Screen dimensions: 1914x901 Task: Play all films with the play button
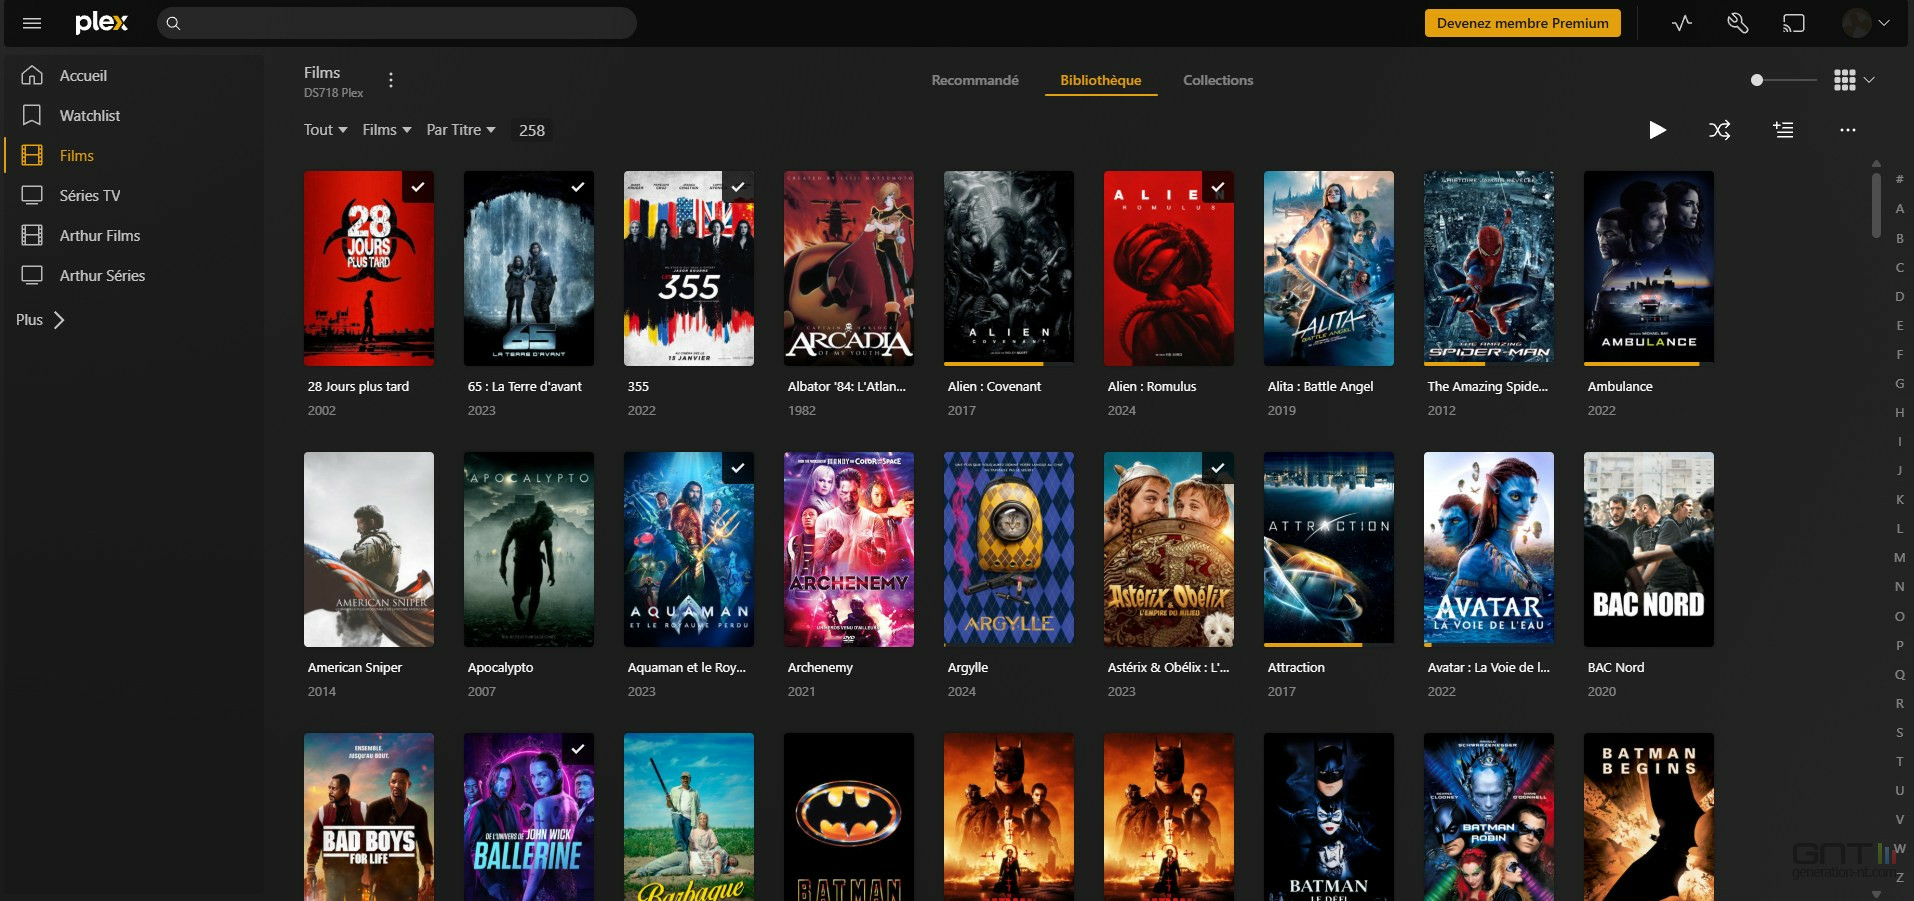tap(1657, 130)
